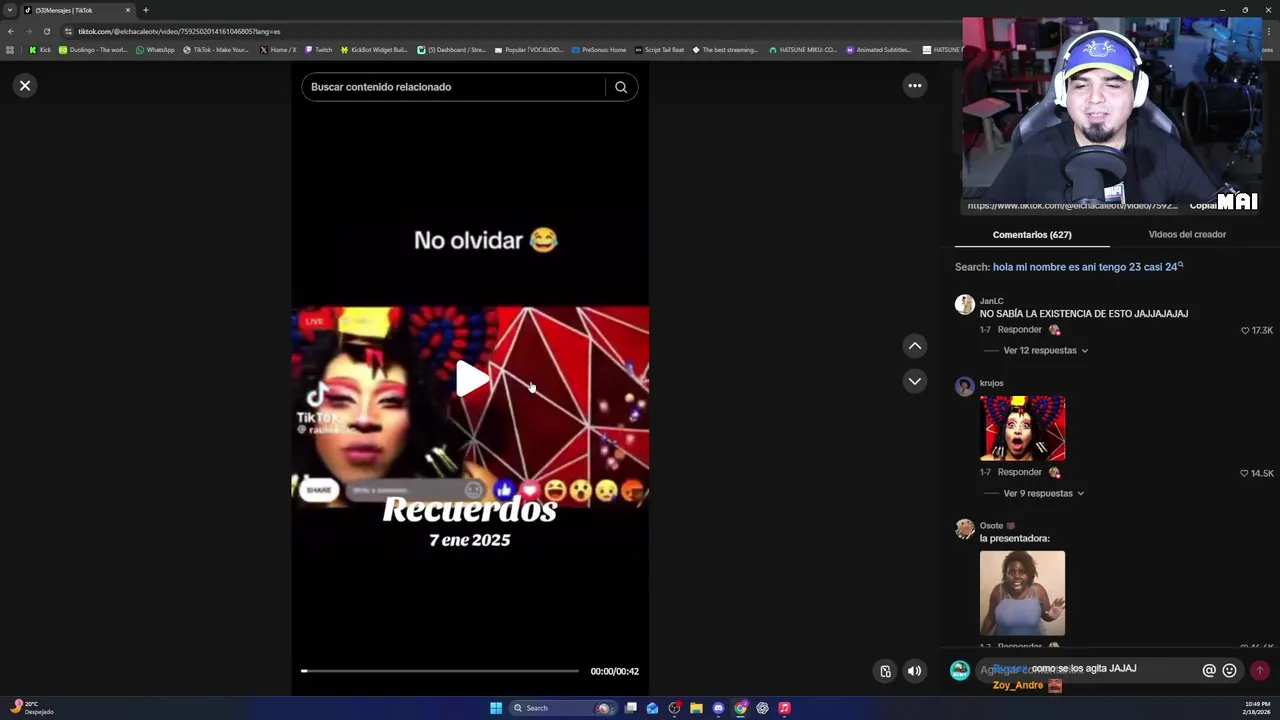Click the mention @ icon in comment box

pyautogui.click(x=1208, y=671)
